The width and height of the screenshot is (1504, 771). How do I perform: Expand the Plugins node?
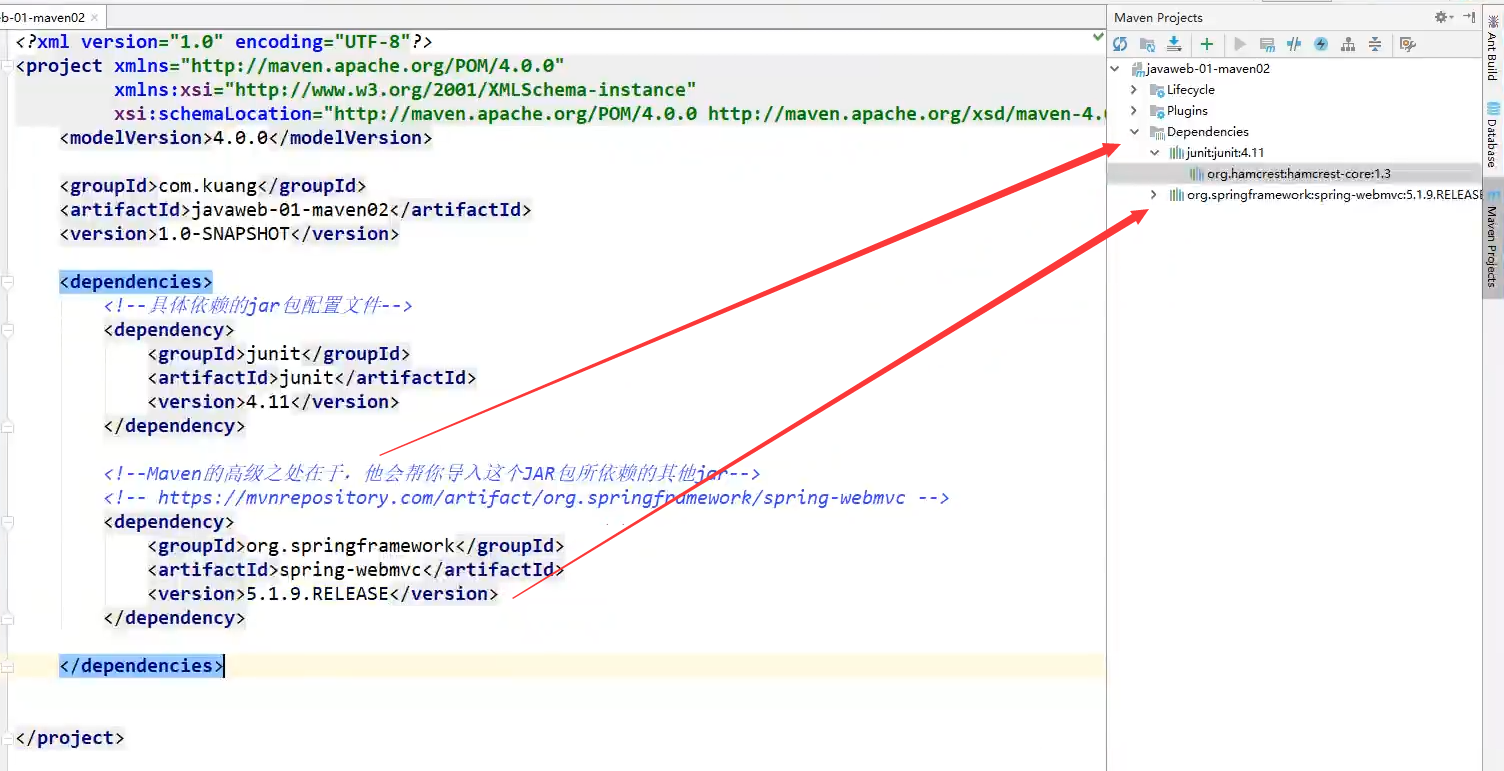1134,111
